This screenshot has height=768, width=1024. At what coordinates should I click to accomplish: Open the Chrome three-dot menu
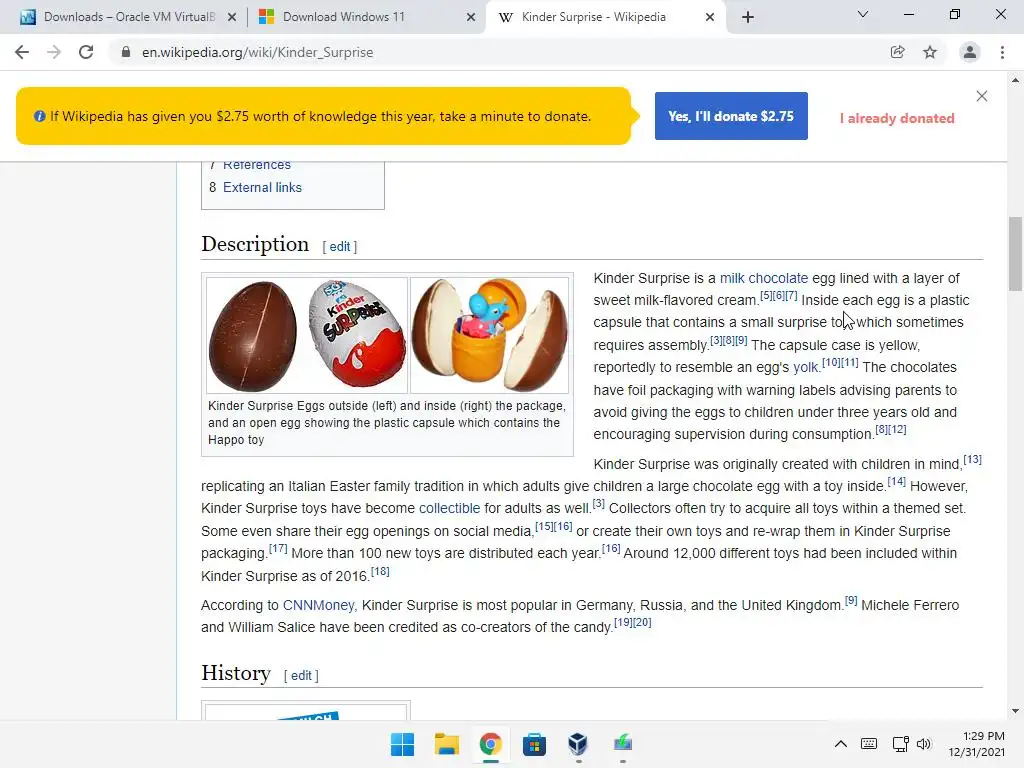(1002, 52)
